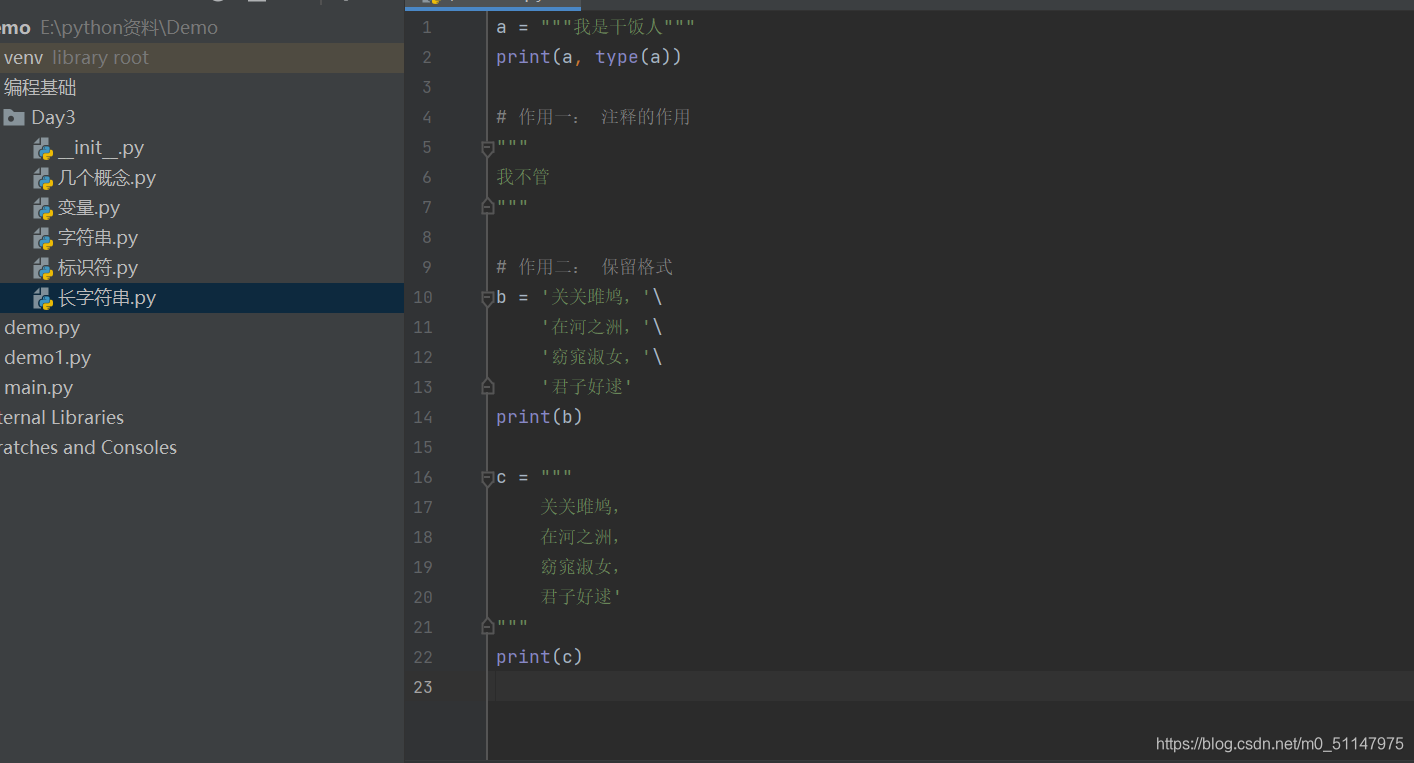Click print(b) on line 14

539,418
